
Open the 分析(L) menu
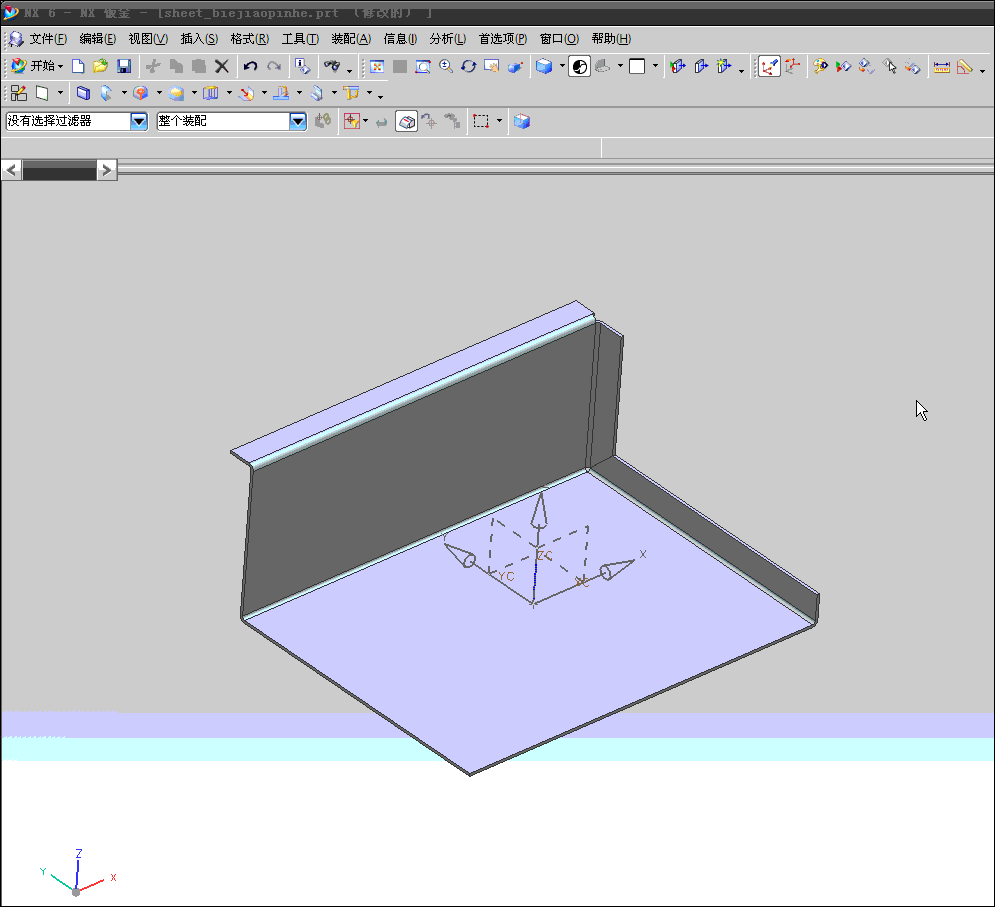click(x=447, y=39)
